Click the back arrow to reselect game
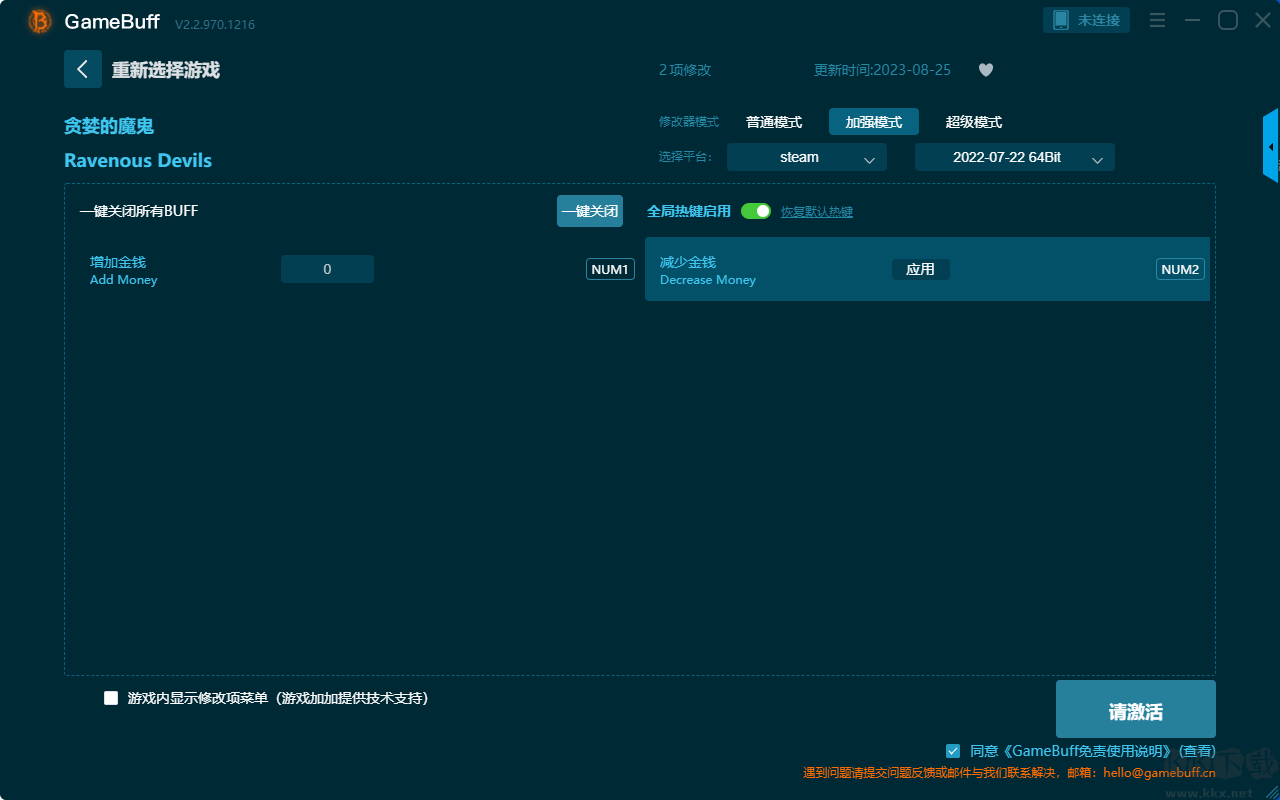The image size is (1280, 800). tap(83, 69)
